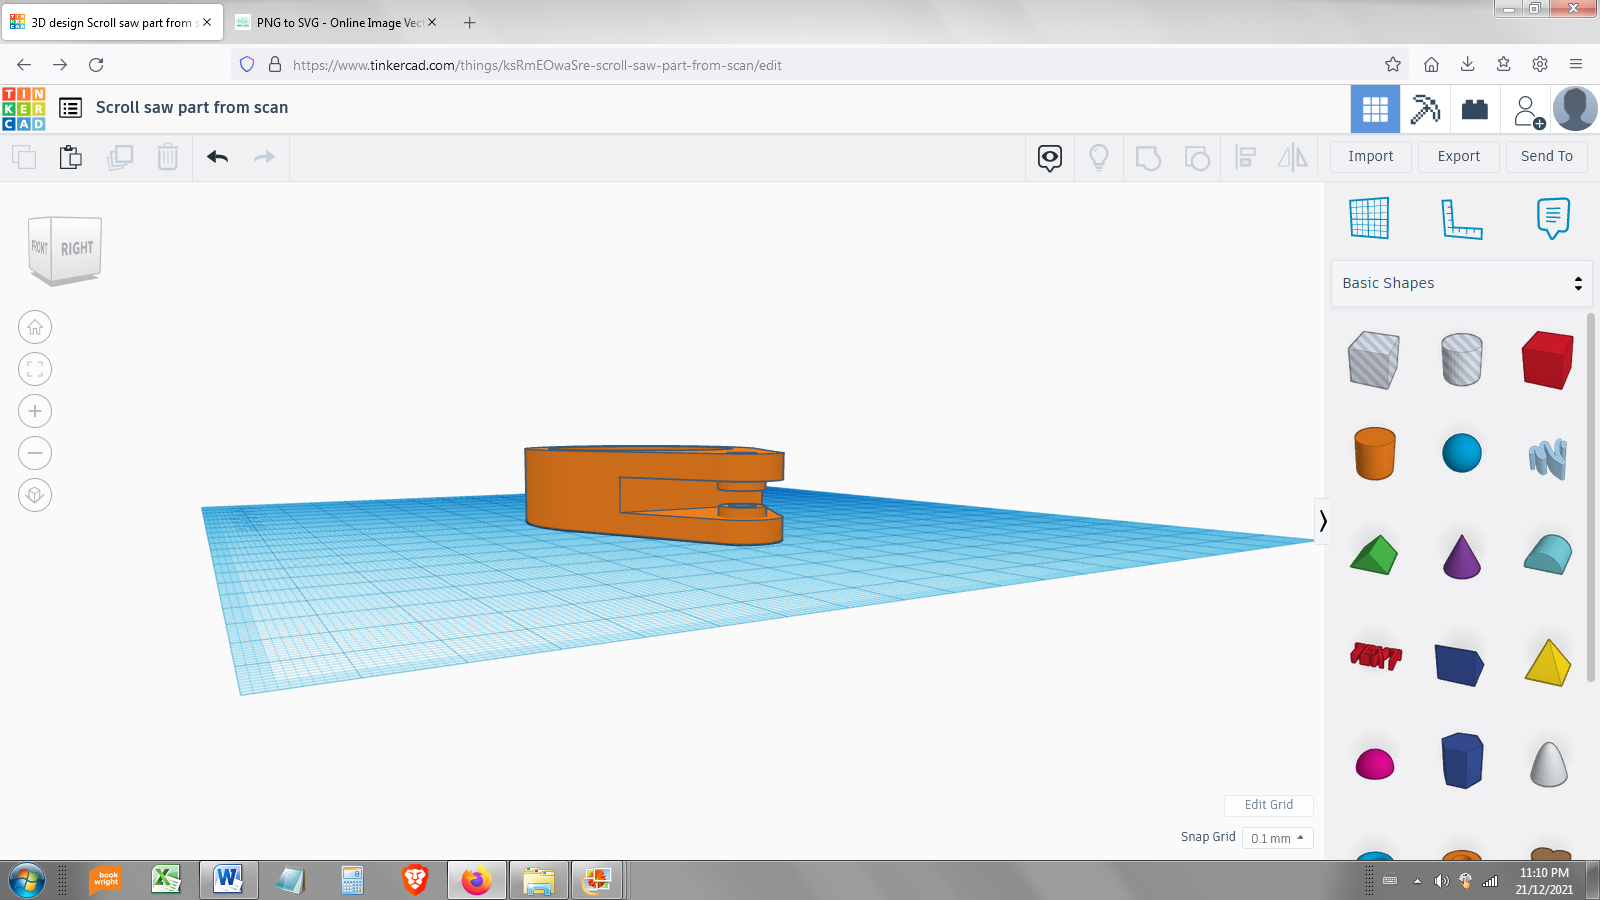Image resolution: width=1600 pixels, height=900 pixels.
Task: Select the orange Cylinder shape
Action: [1375, 454]
